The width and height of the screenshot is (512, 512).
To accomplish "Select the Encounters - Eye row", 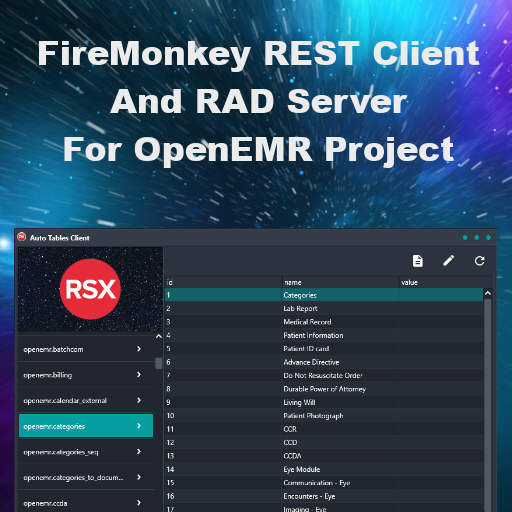I will (x=324, y=496).
